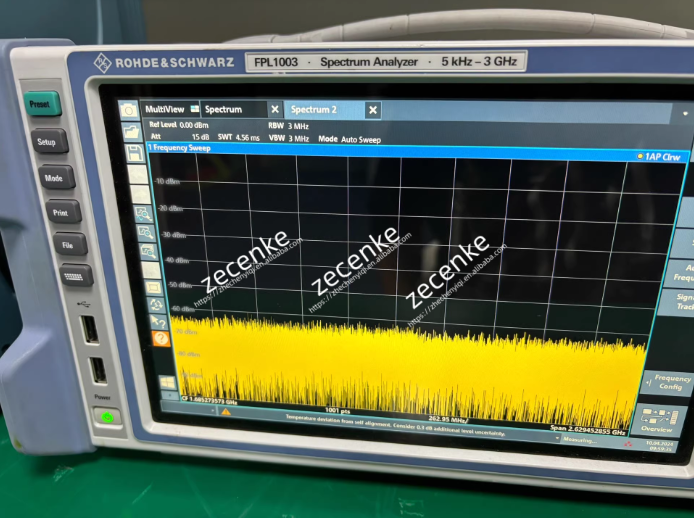Click the Ref Level 0.00 dBm field
The height and width of the screenshot is (518, 694).
[x=178, y=125]
